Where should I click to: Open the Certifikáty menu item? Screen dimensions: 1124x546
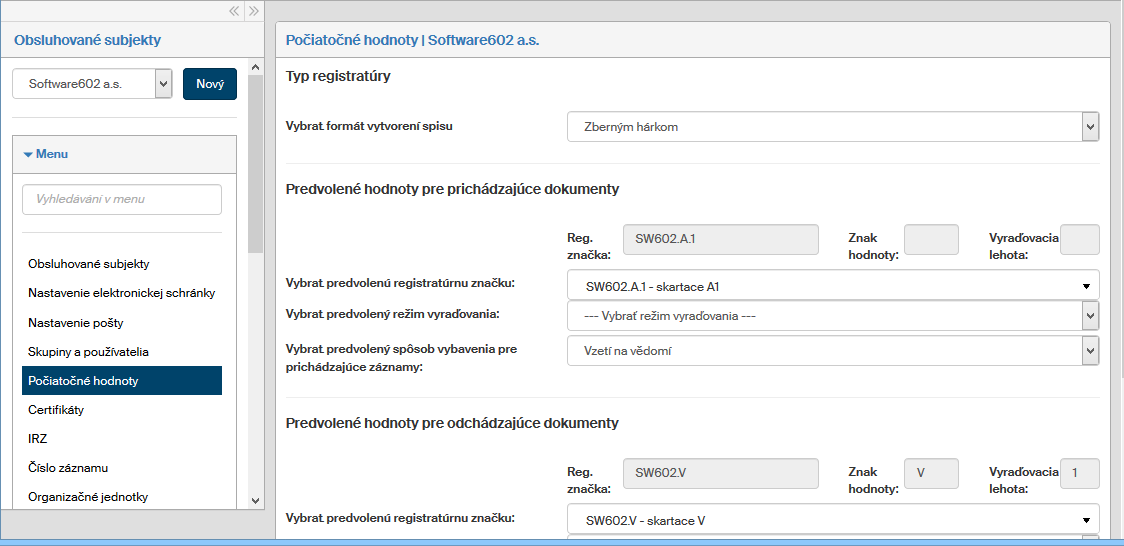coord(56,410)
